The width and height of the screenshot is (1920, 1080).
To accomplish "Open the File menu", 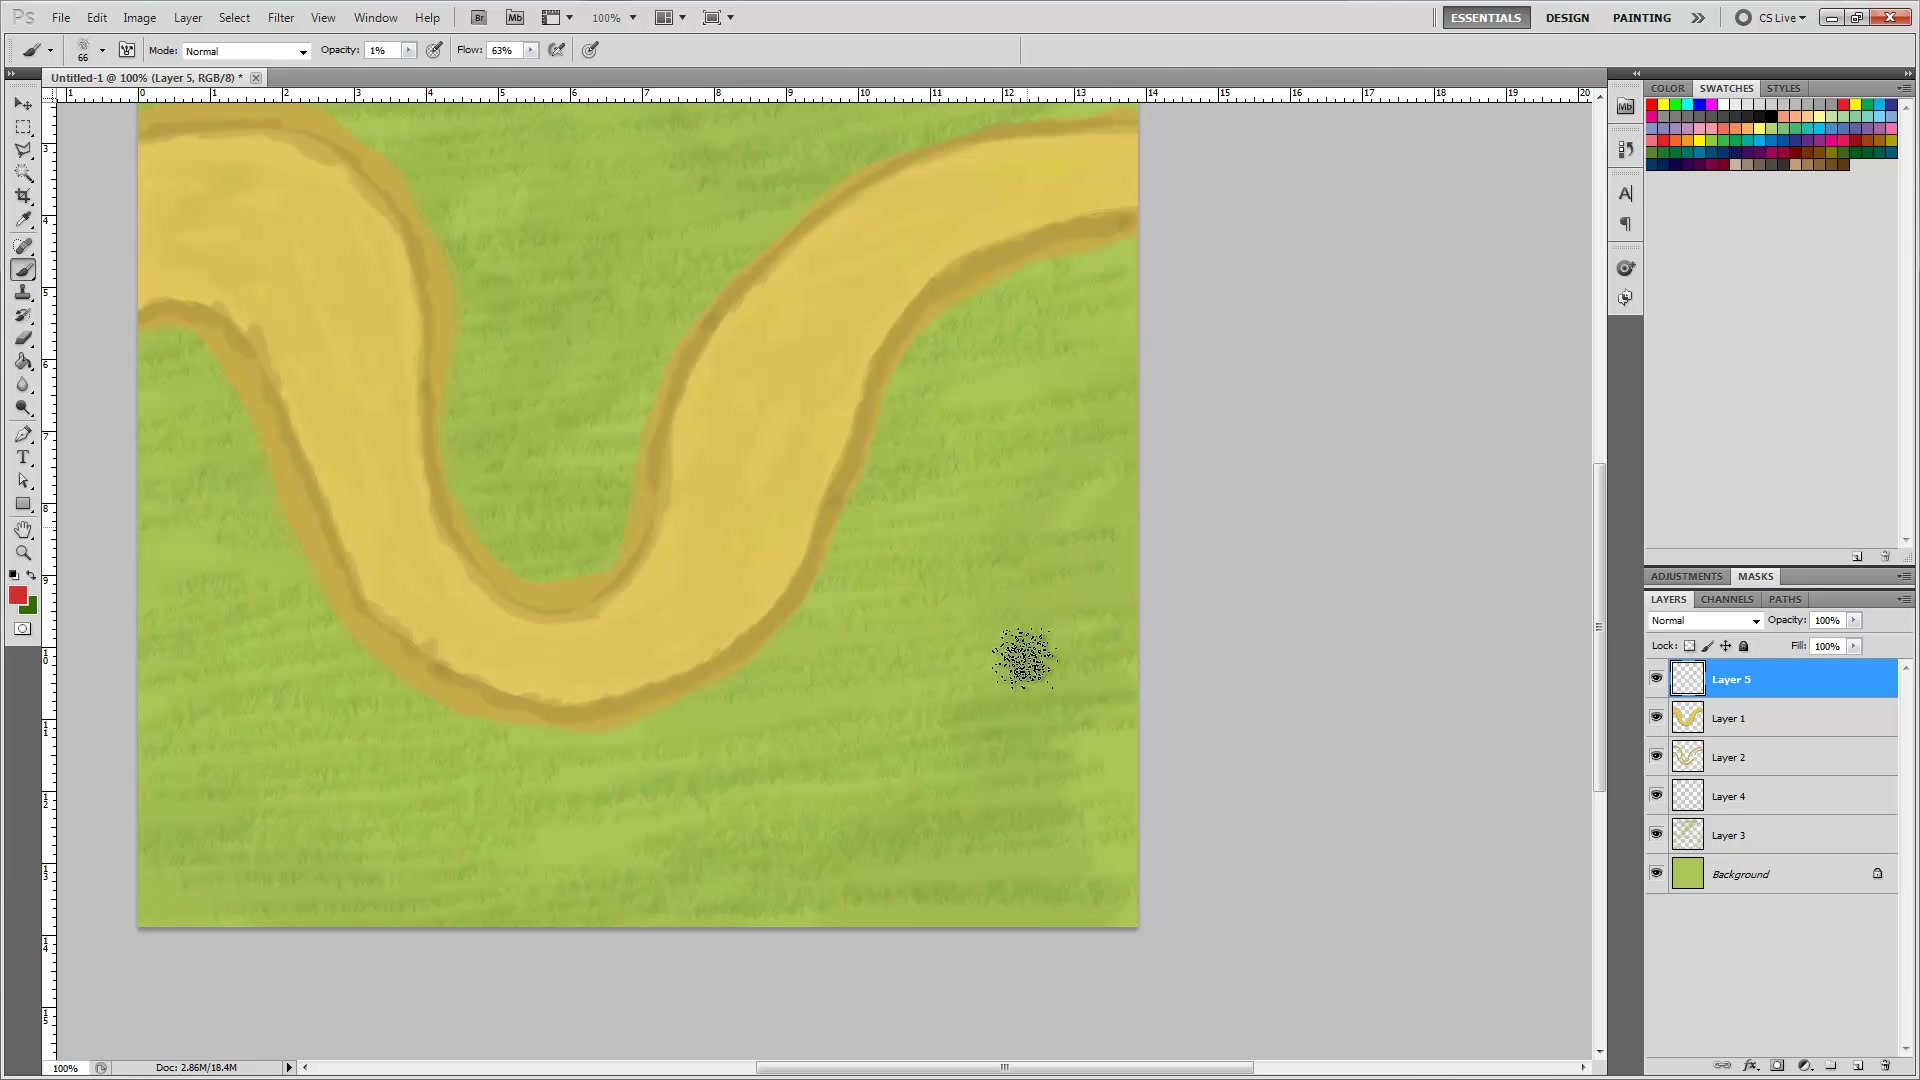I will [x=61, y=18].
